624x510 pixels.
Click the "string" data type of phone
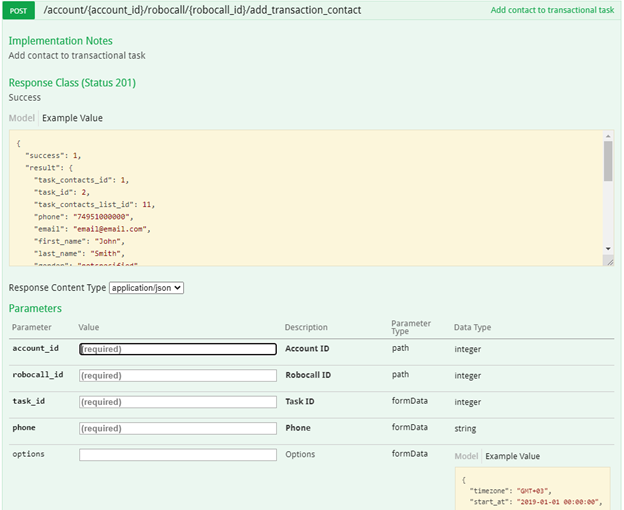coord(465,429)
